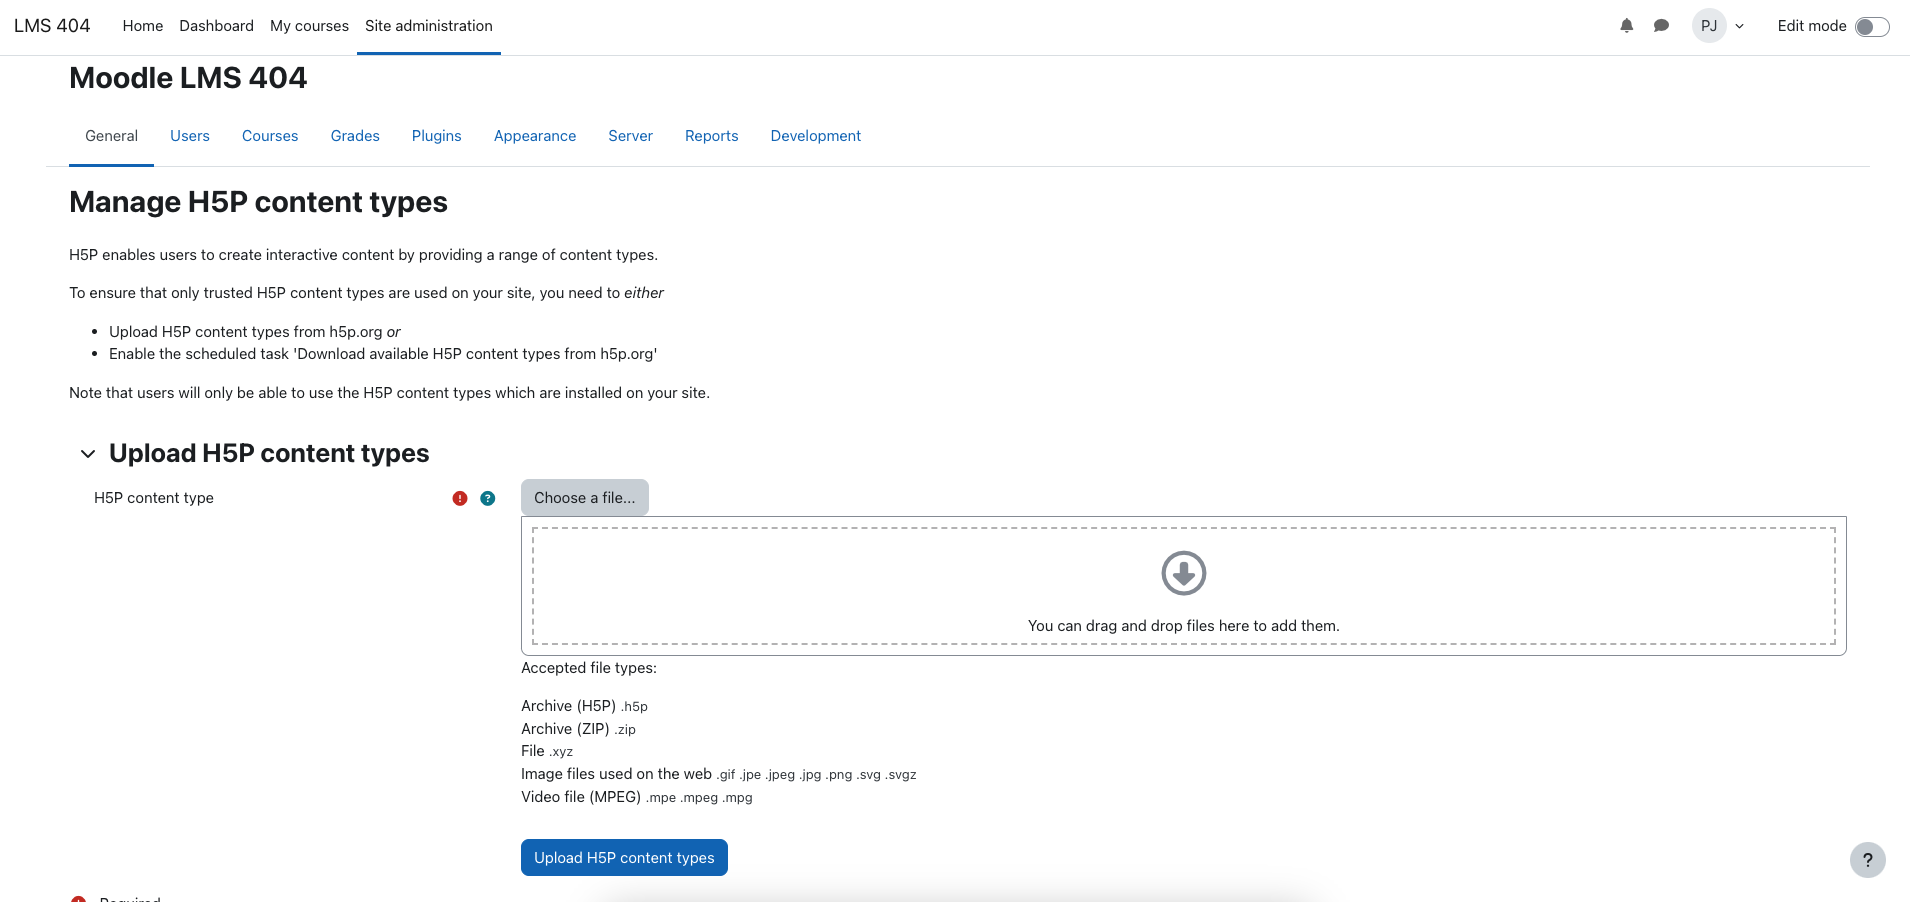This screenshot has width=1910, height=902.
Task: Switch to the Grades tab
Action: coord(355,136)
